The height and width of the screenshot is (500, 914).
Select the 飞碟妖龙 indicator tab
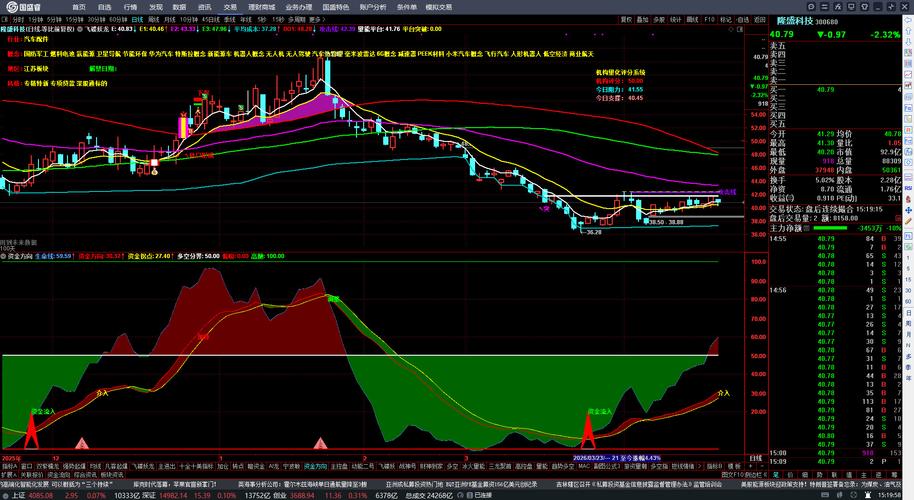coord(143,466)
